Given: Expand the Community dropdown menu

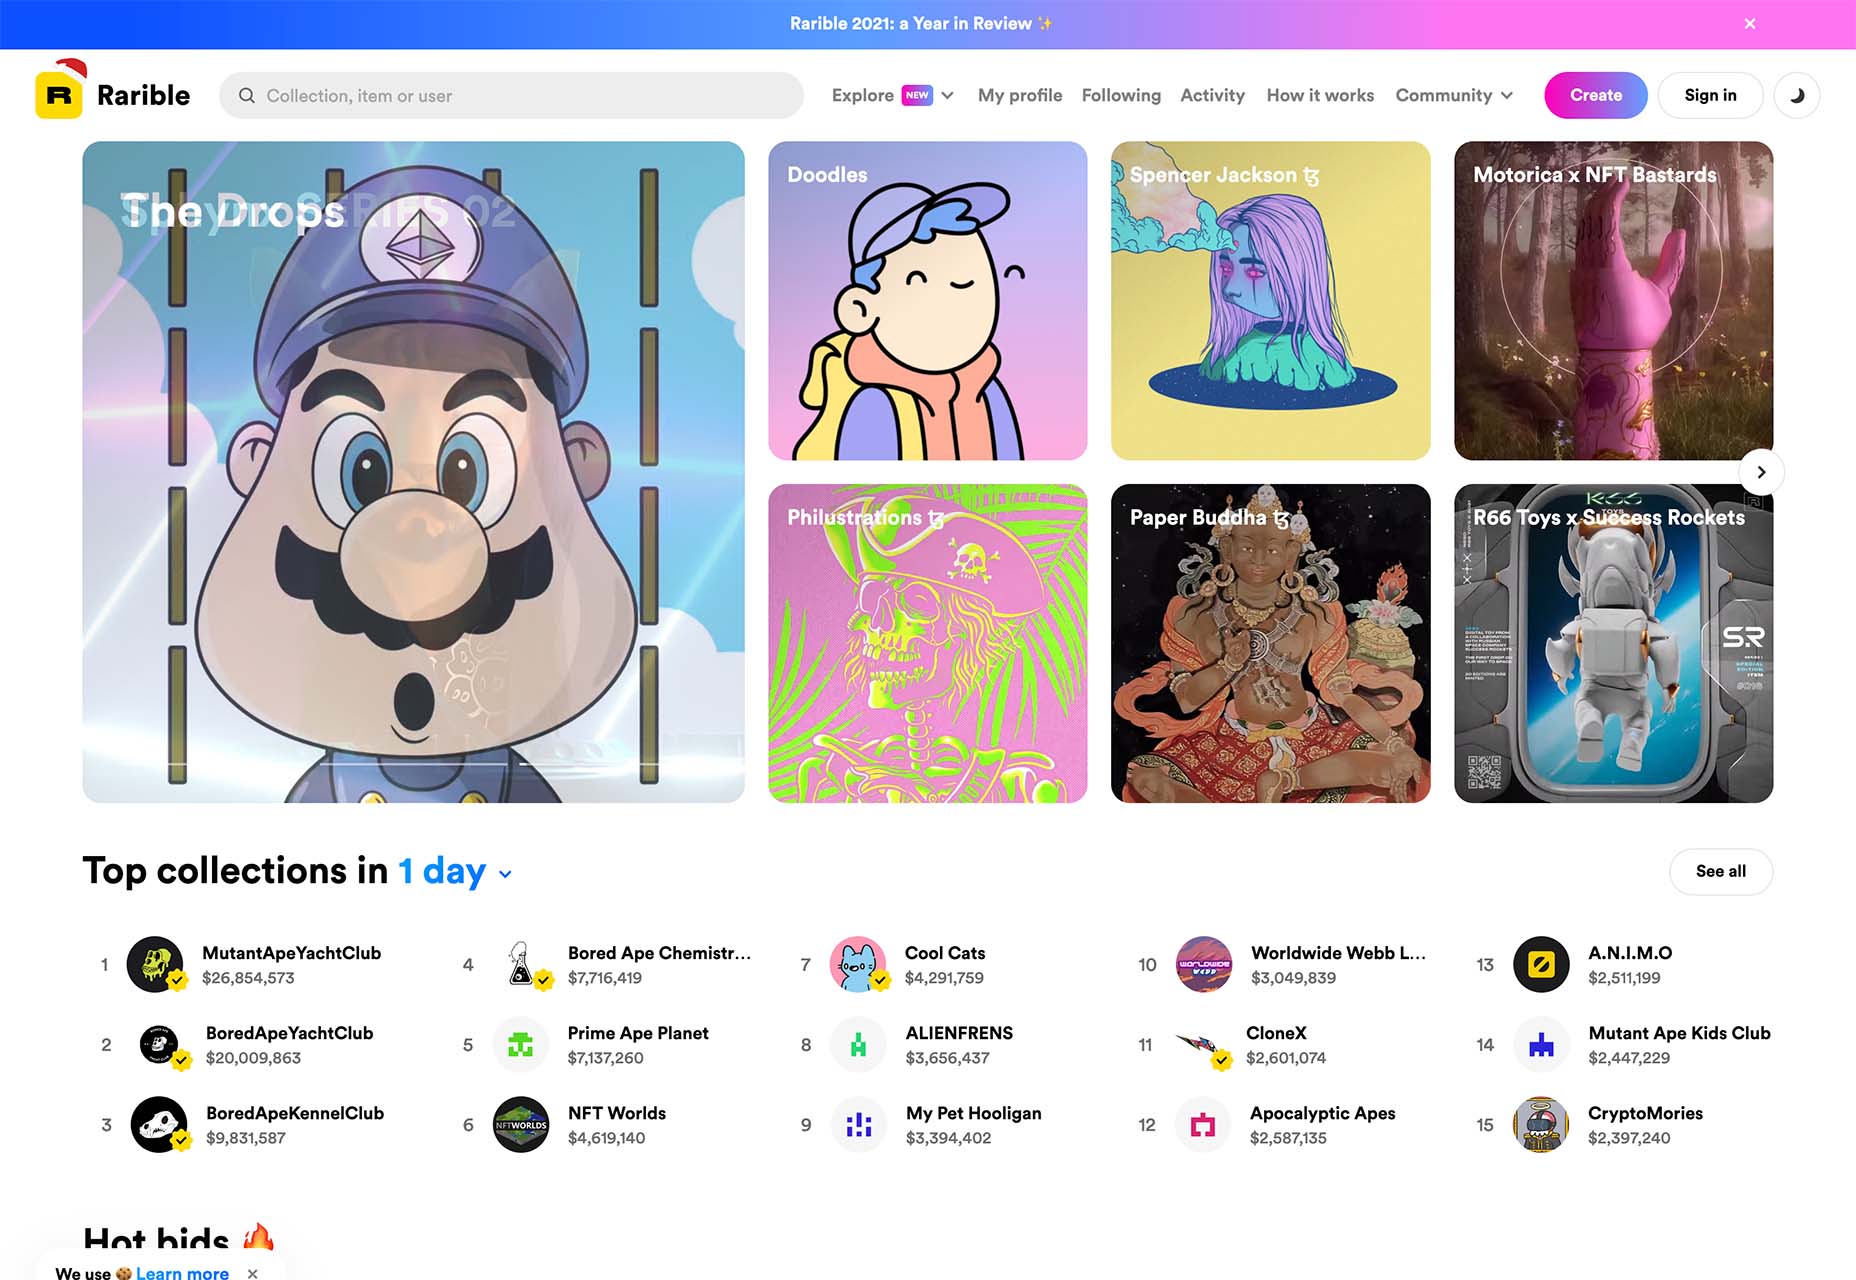Looking at the screenshot, I should tap(1454, 95).
